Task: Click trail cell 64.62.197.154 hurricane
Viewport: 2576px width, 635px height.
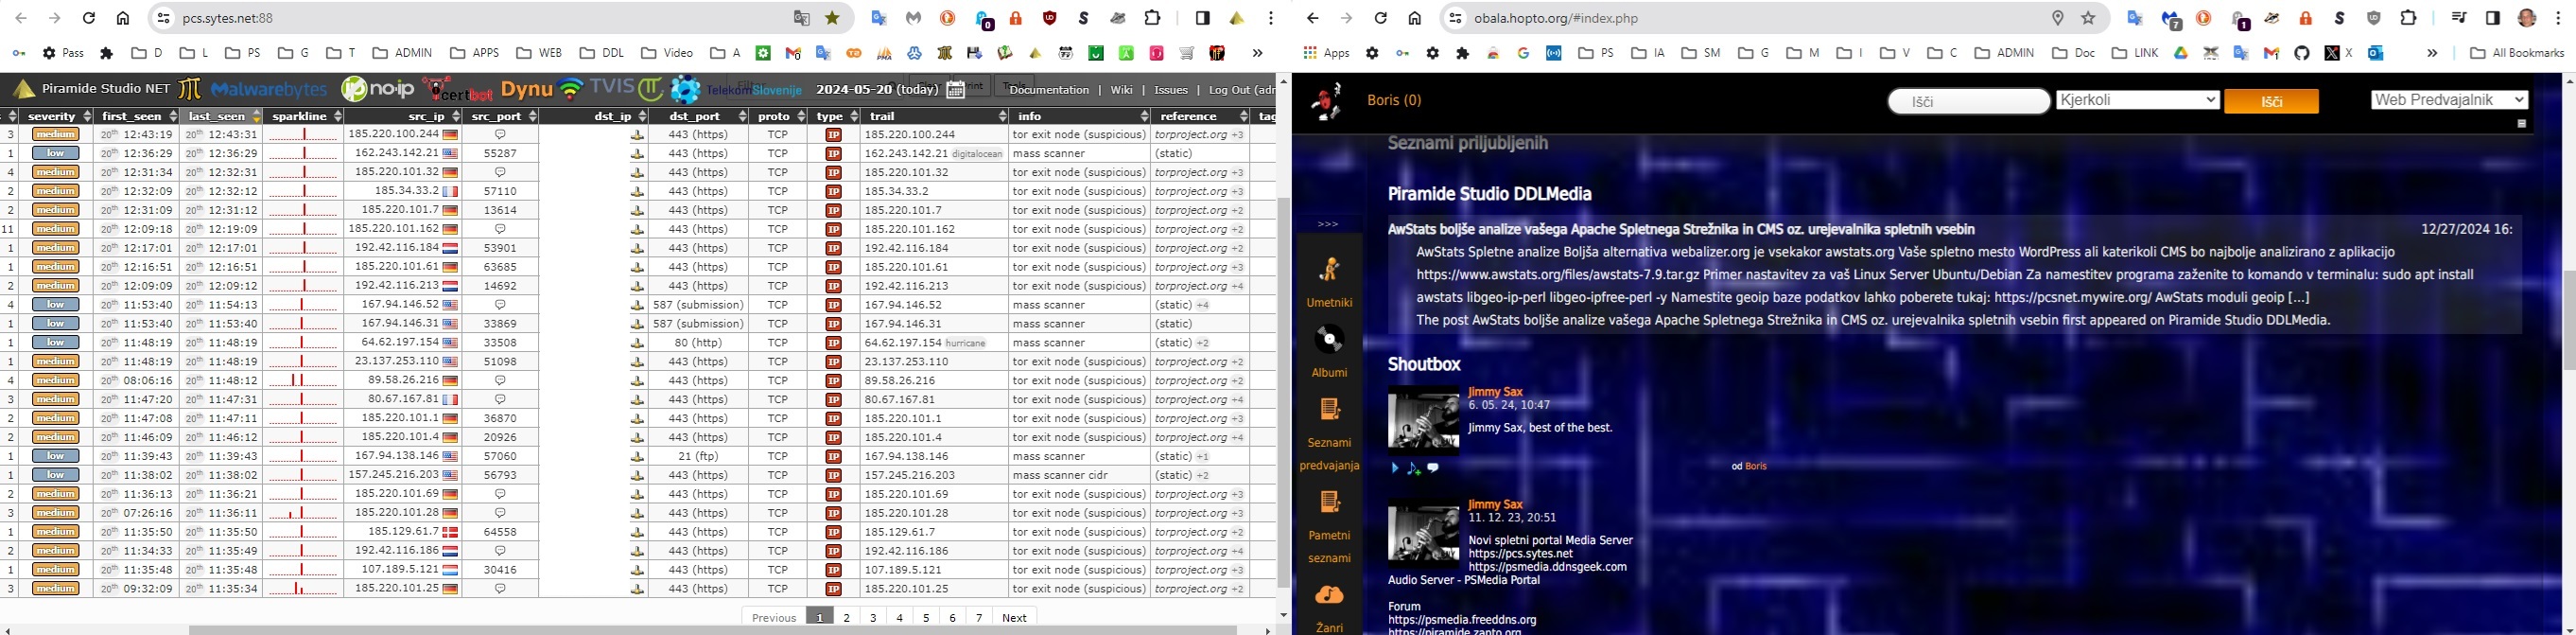Action: point(934,343)
